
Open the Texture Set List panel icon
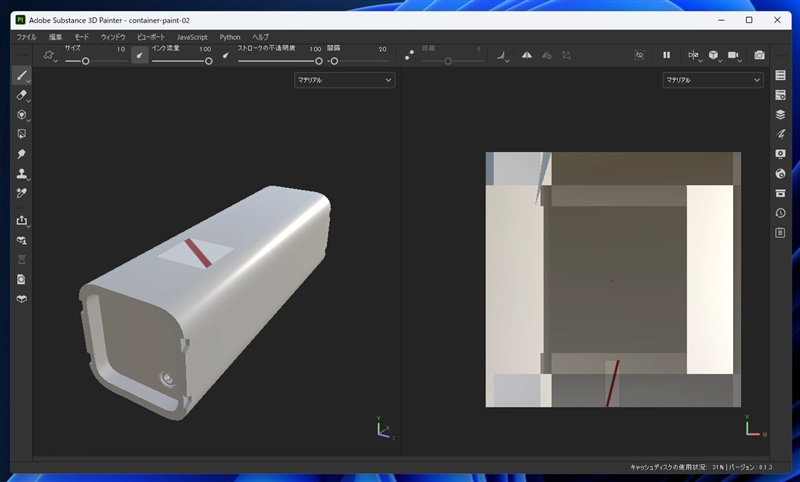[780, 75]
